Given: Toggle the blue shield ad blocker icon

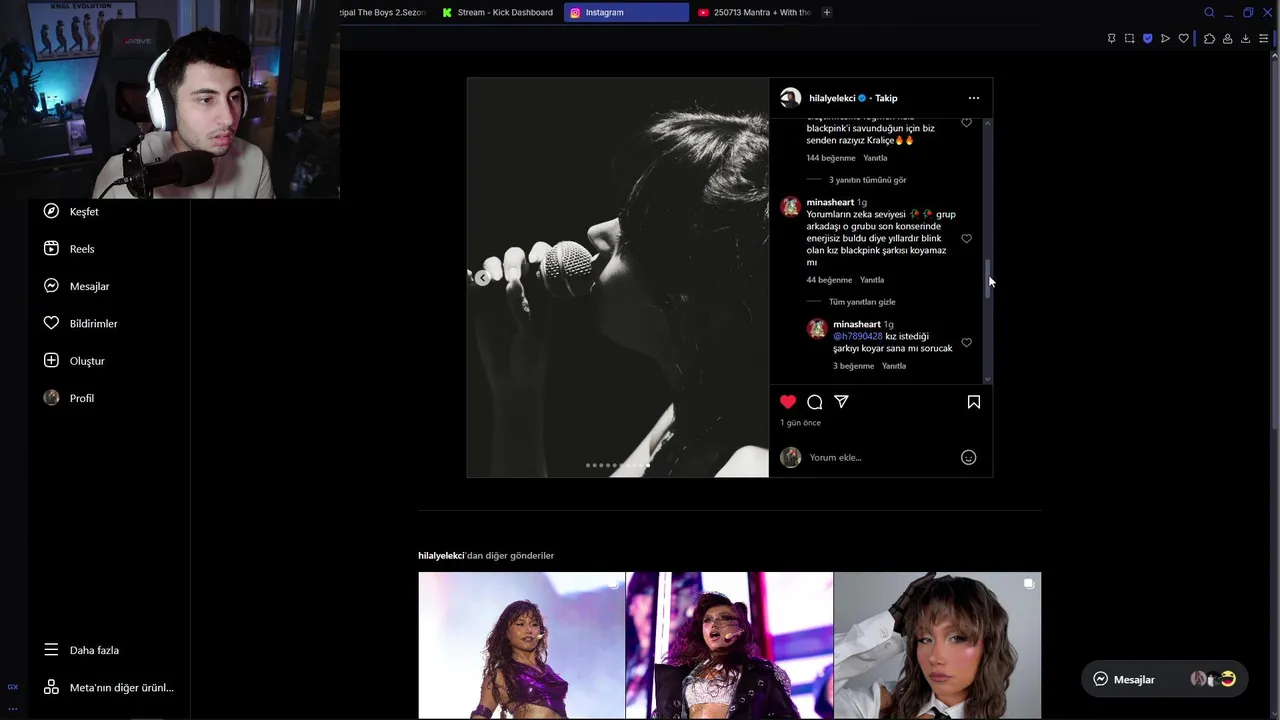Looking at the screenshot, I should pyautogui.click(x=1147, y=38).
